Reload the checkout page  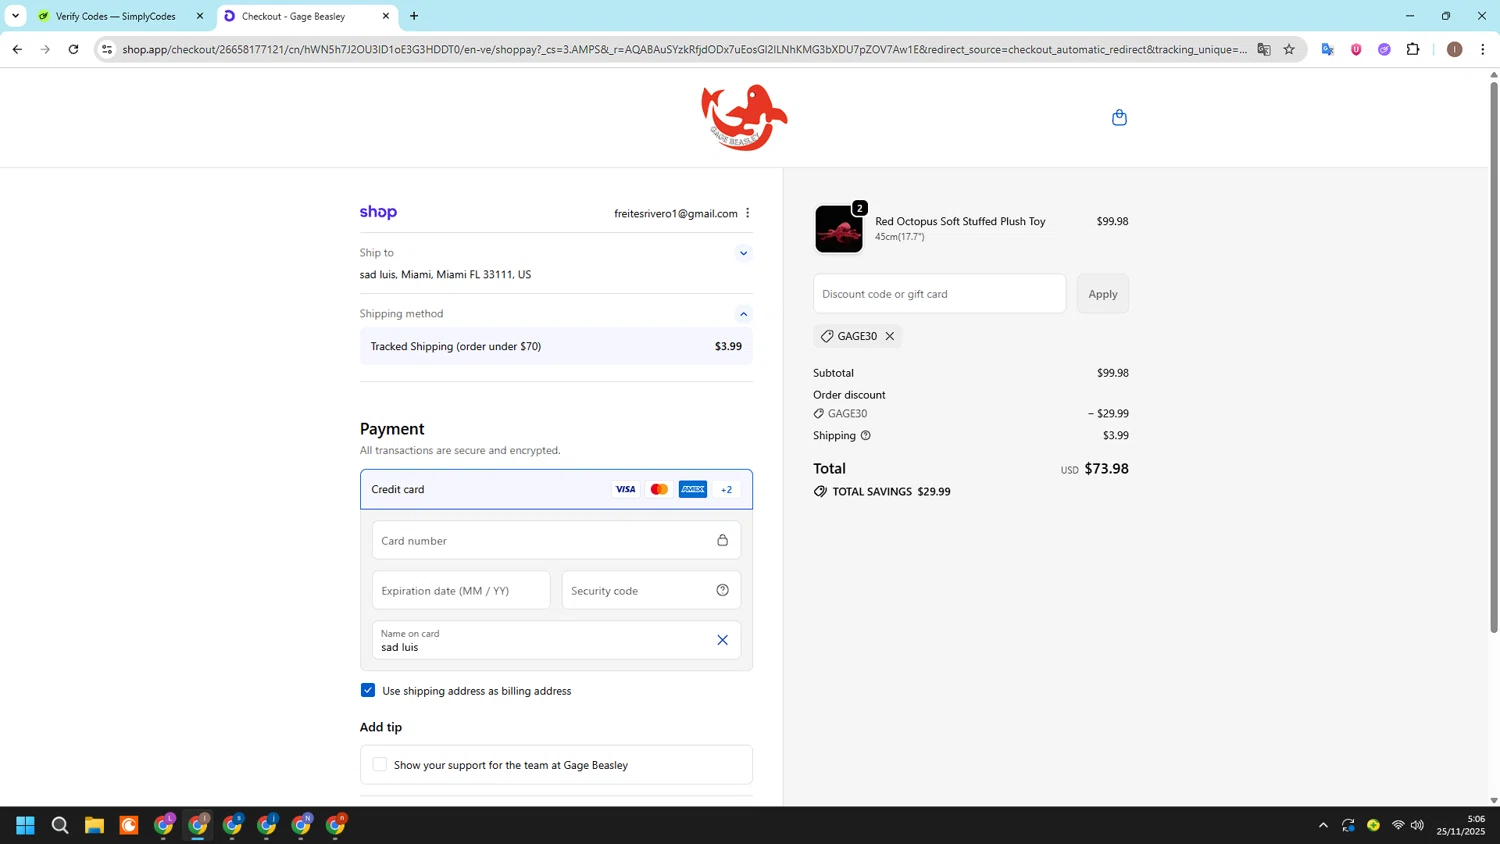(73, 49)
